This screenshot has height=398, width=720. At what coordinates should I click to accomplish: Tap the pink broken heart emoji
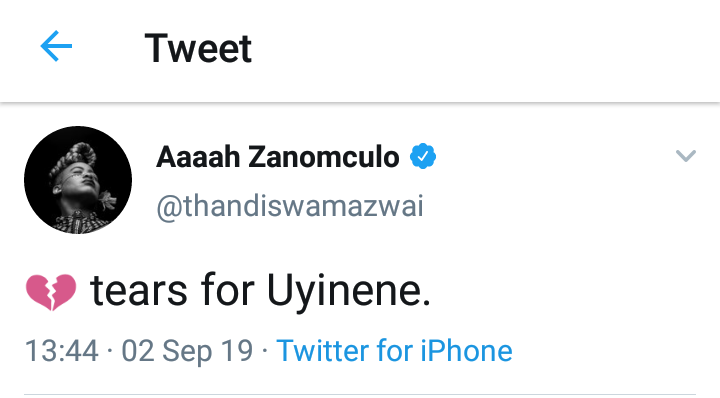pos(51,292)
